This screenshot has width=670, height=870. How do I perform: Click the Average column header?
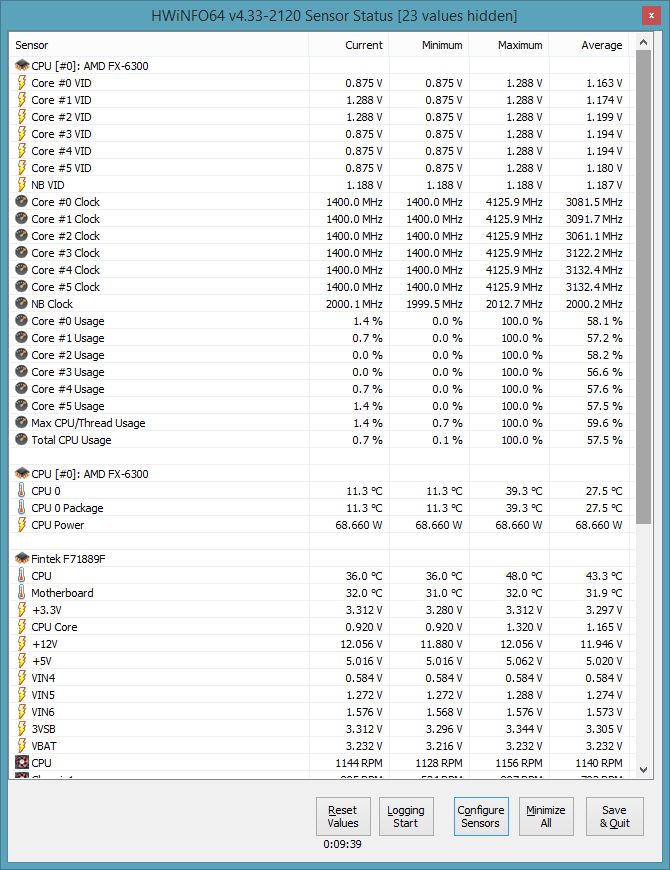click(589, 45)
